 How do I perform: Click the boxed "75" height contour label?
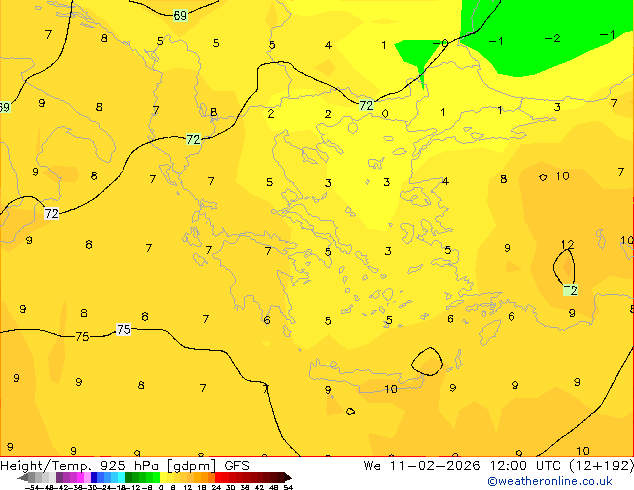124,329
